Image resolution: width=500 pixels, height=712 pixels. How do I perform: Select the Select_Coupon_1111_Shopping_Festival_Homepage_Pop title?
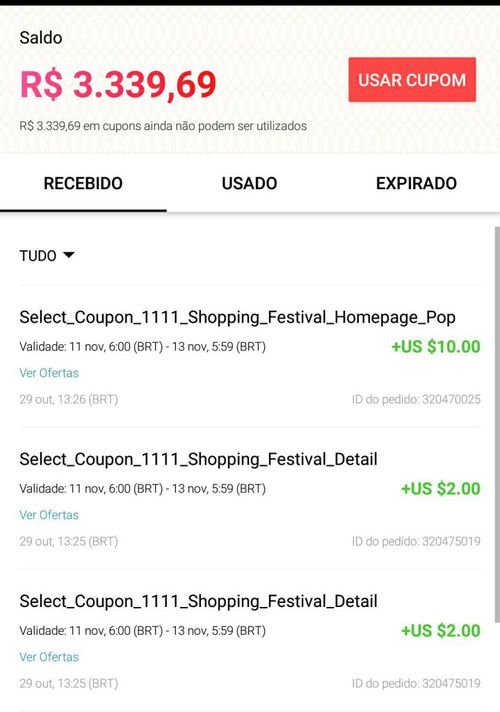(x=238, y=317)
